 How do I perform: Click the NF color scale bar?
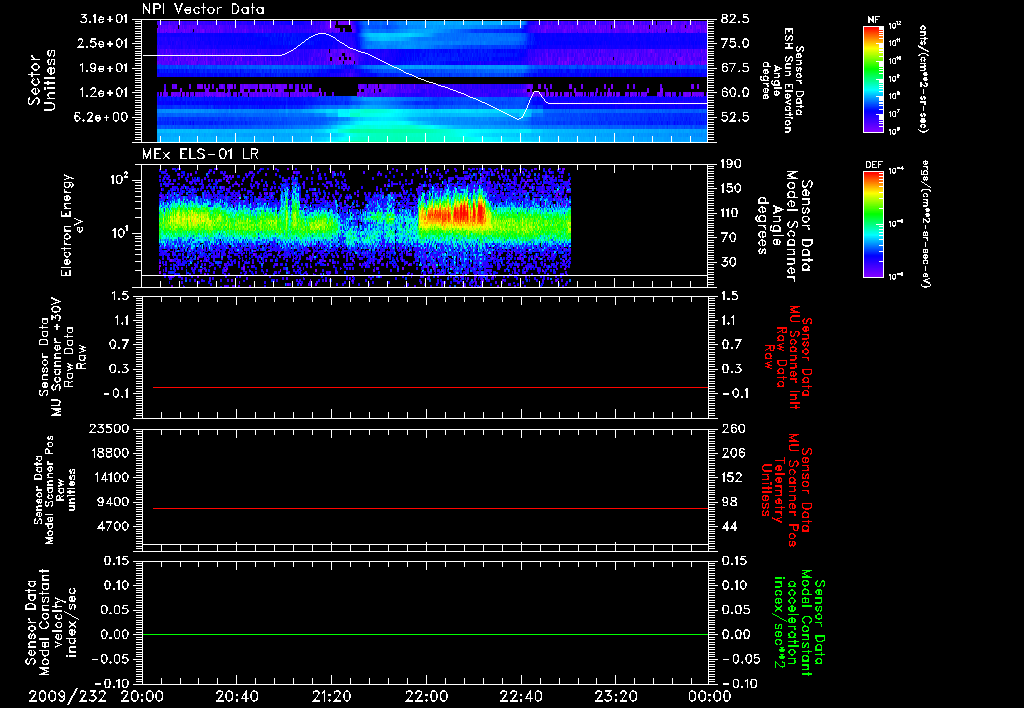pos(874,78)
